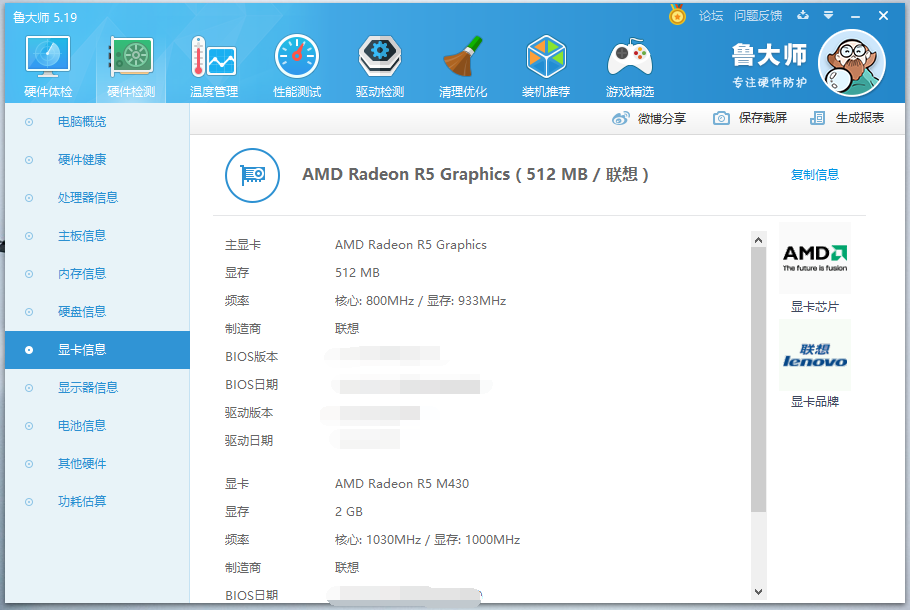The height and width of the screenshot is (610, 910).
Task: Select 功耗估算 in sidebar
Action: point(98,501)
